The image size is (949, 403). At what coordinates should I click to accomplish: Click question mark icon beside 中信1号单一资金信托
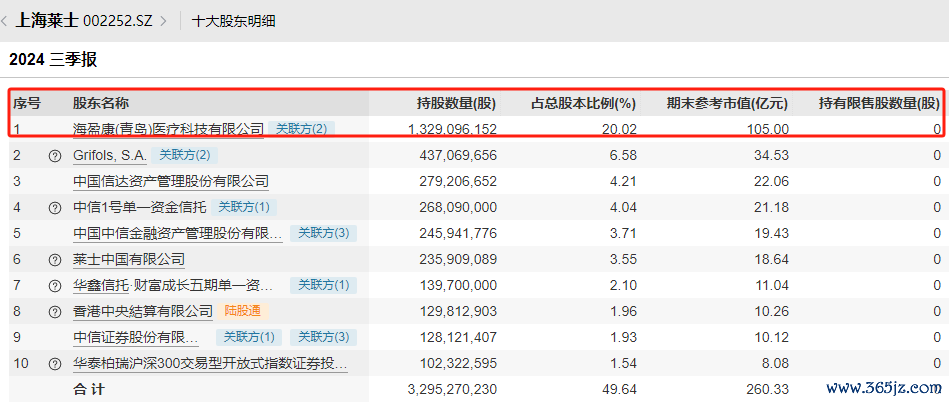pyautogui.click(x=54, y=208)
